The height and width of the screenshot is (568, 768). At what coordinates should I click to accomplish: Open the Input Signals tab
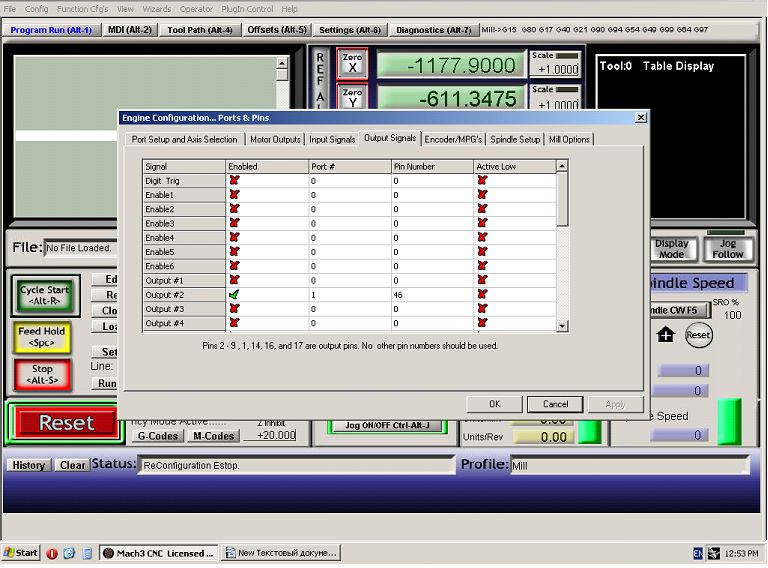pos(332,140)
